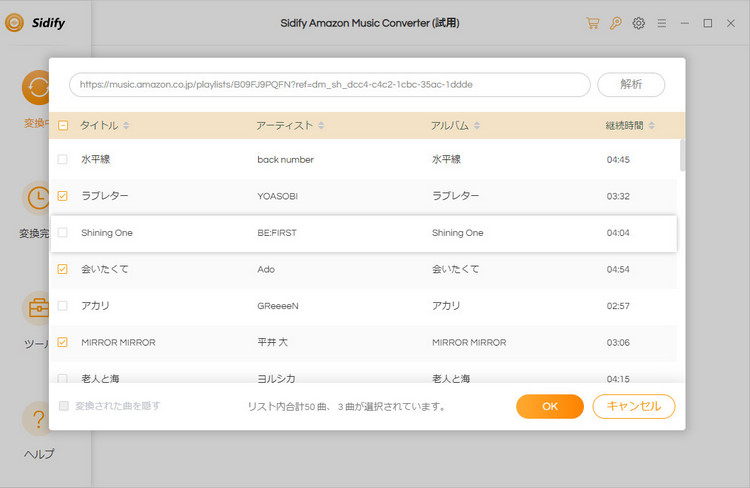Uncheck the ラブレター song checkbox
Screen dimensions: 750x488
click(x=63, y=196)
